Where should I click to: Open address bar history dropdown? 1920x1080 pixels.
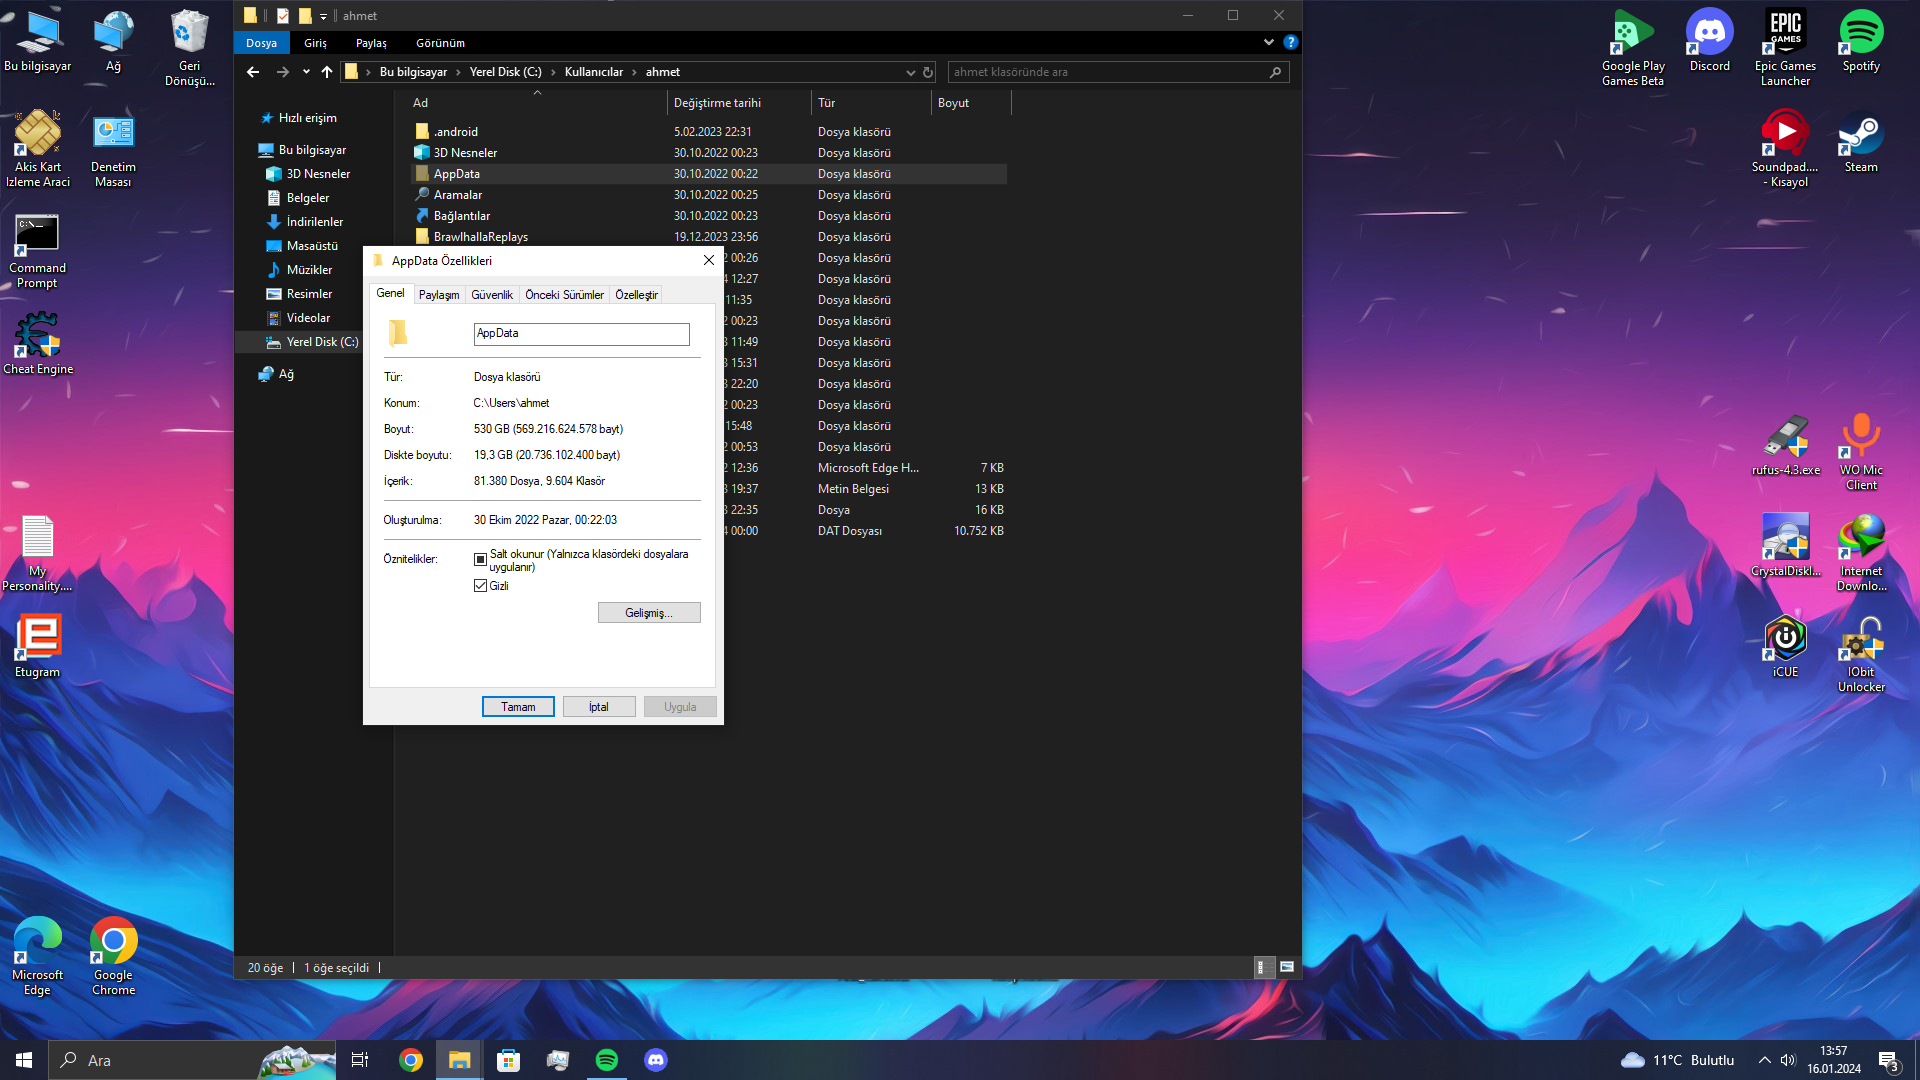(910, 72)
